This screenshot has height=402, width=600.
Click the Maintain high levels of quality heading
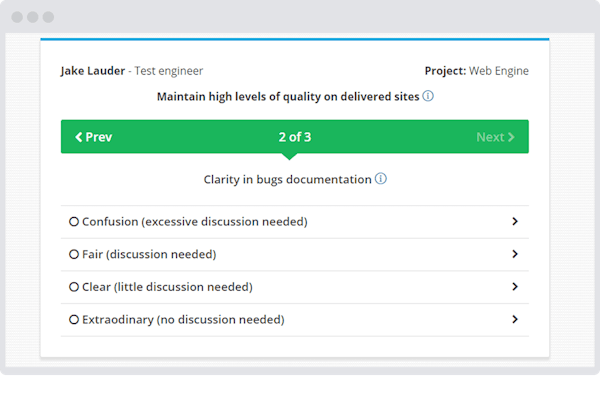(288, 97)
